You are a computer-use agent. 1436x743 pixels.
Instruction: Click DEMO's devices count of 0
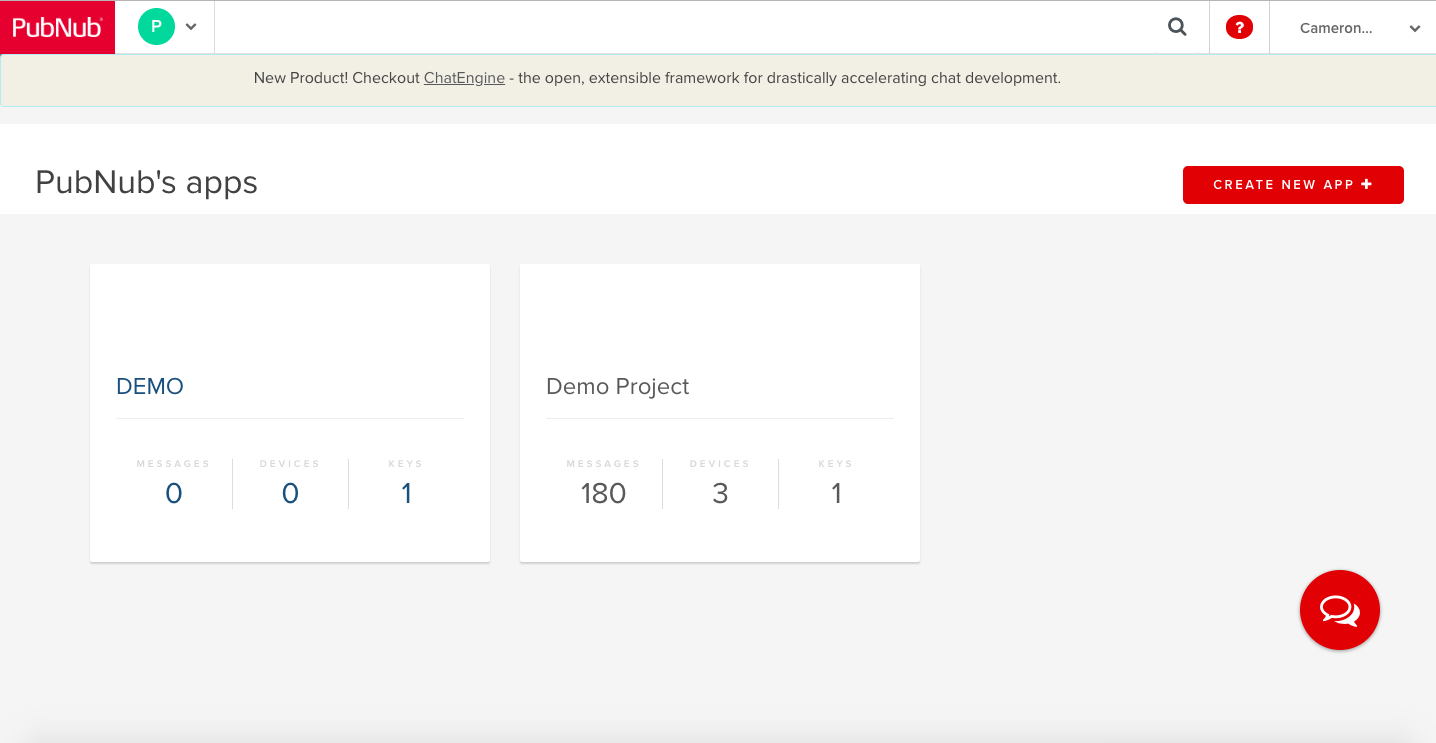point(290,493)
